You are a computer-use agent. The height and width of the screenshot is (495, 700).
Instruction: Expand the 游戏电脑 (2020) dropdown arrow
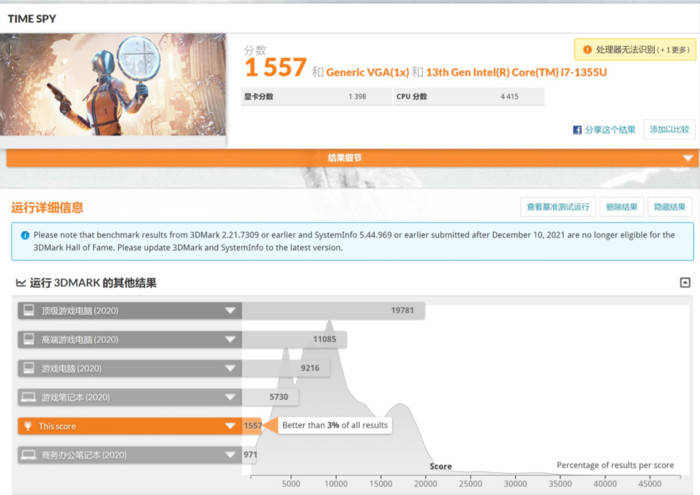click(230, 368)
